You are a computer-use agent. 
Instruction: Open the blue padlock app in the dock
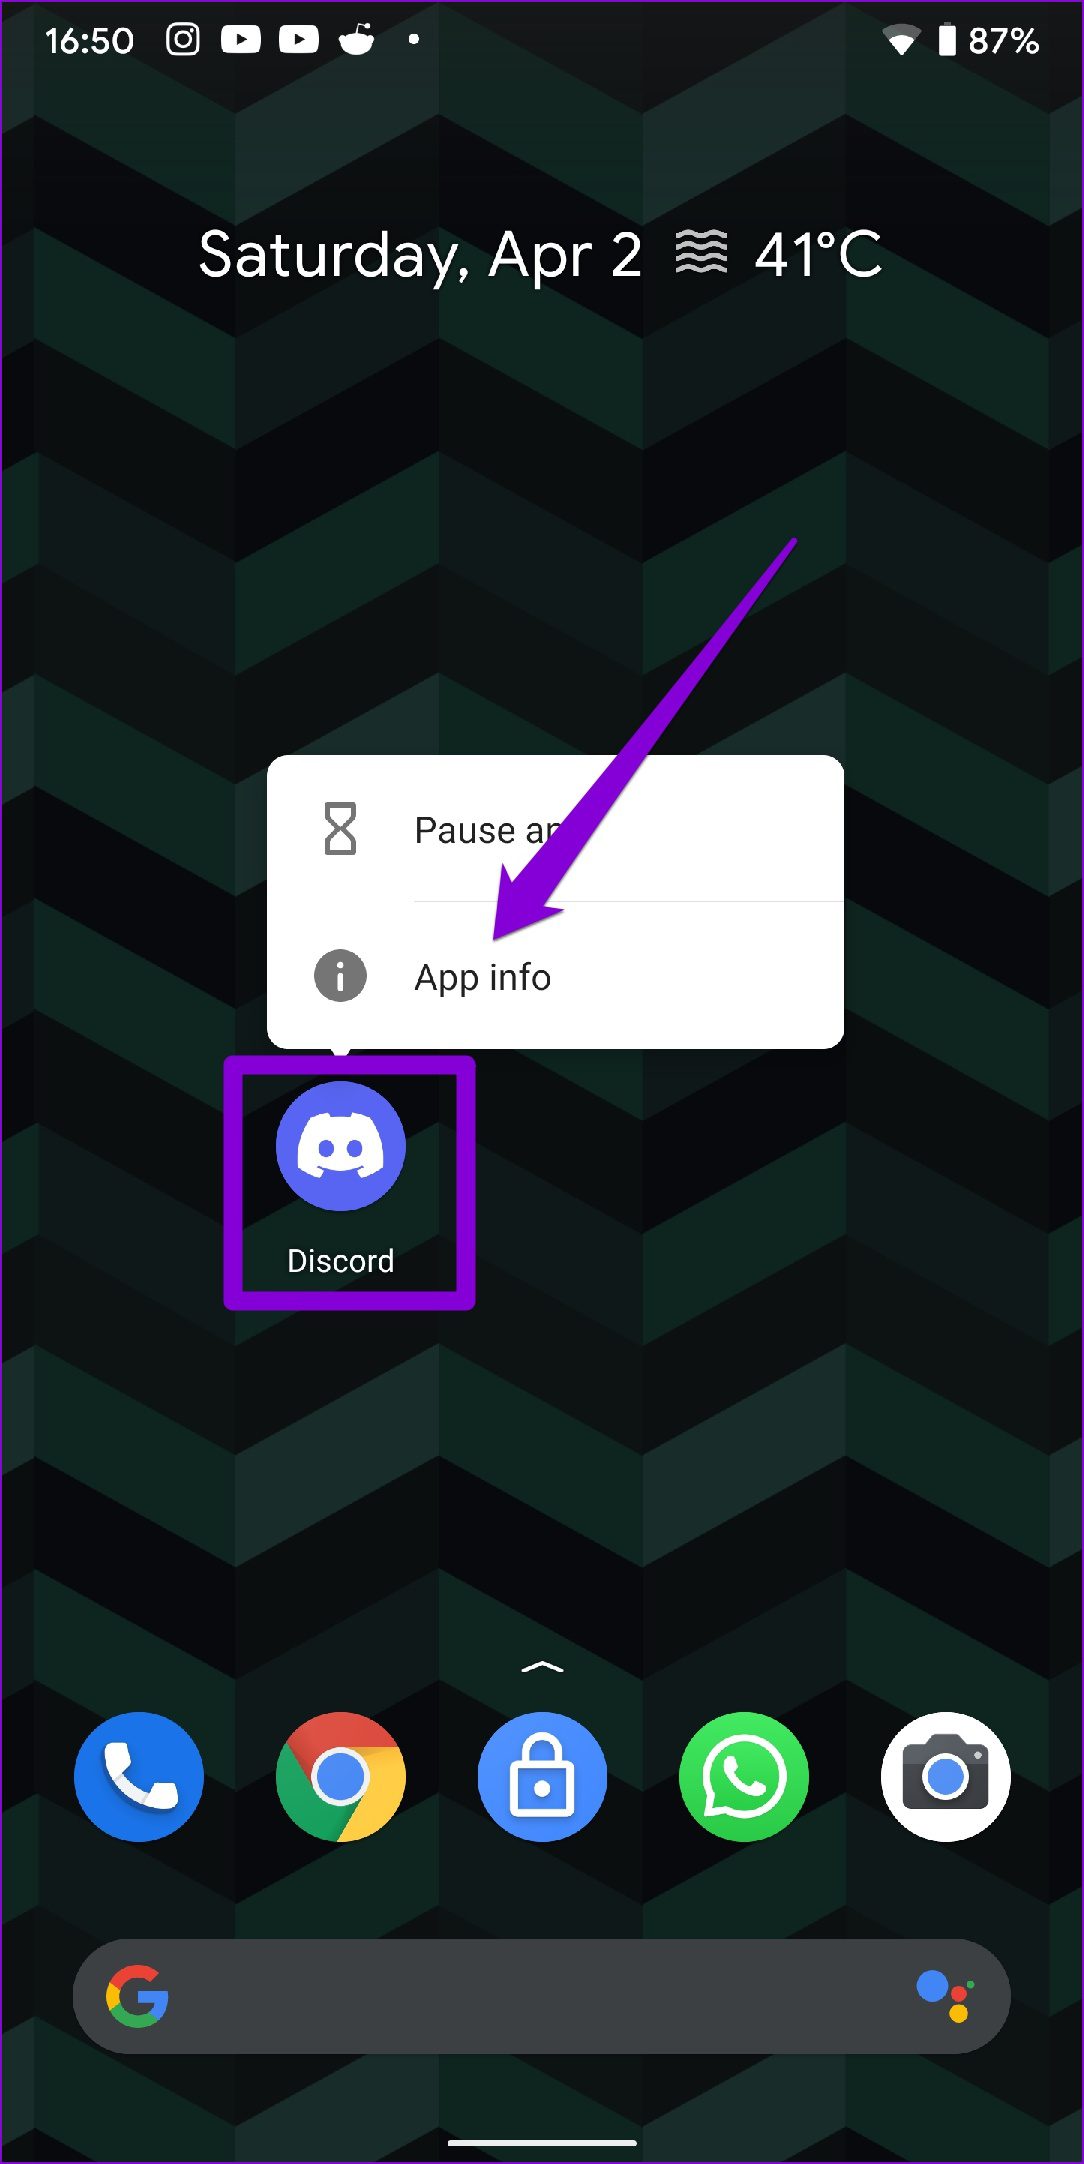542,1777
